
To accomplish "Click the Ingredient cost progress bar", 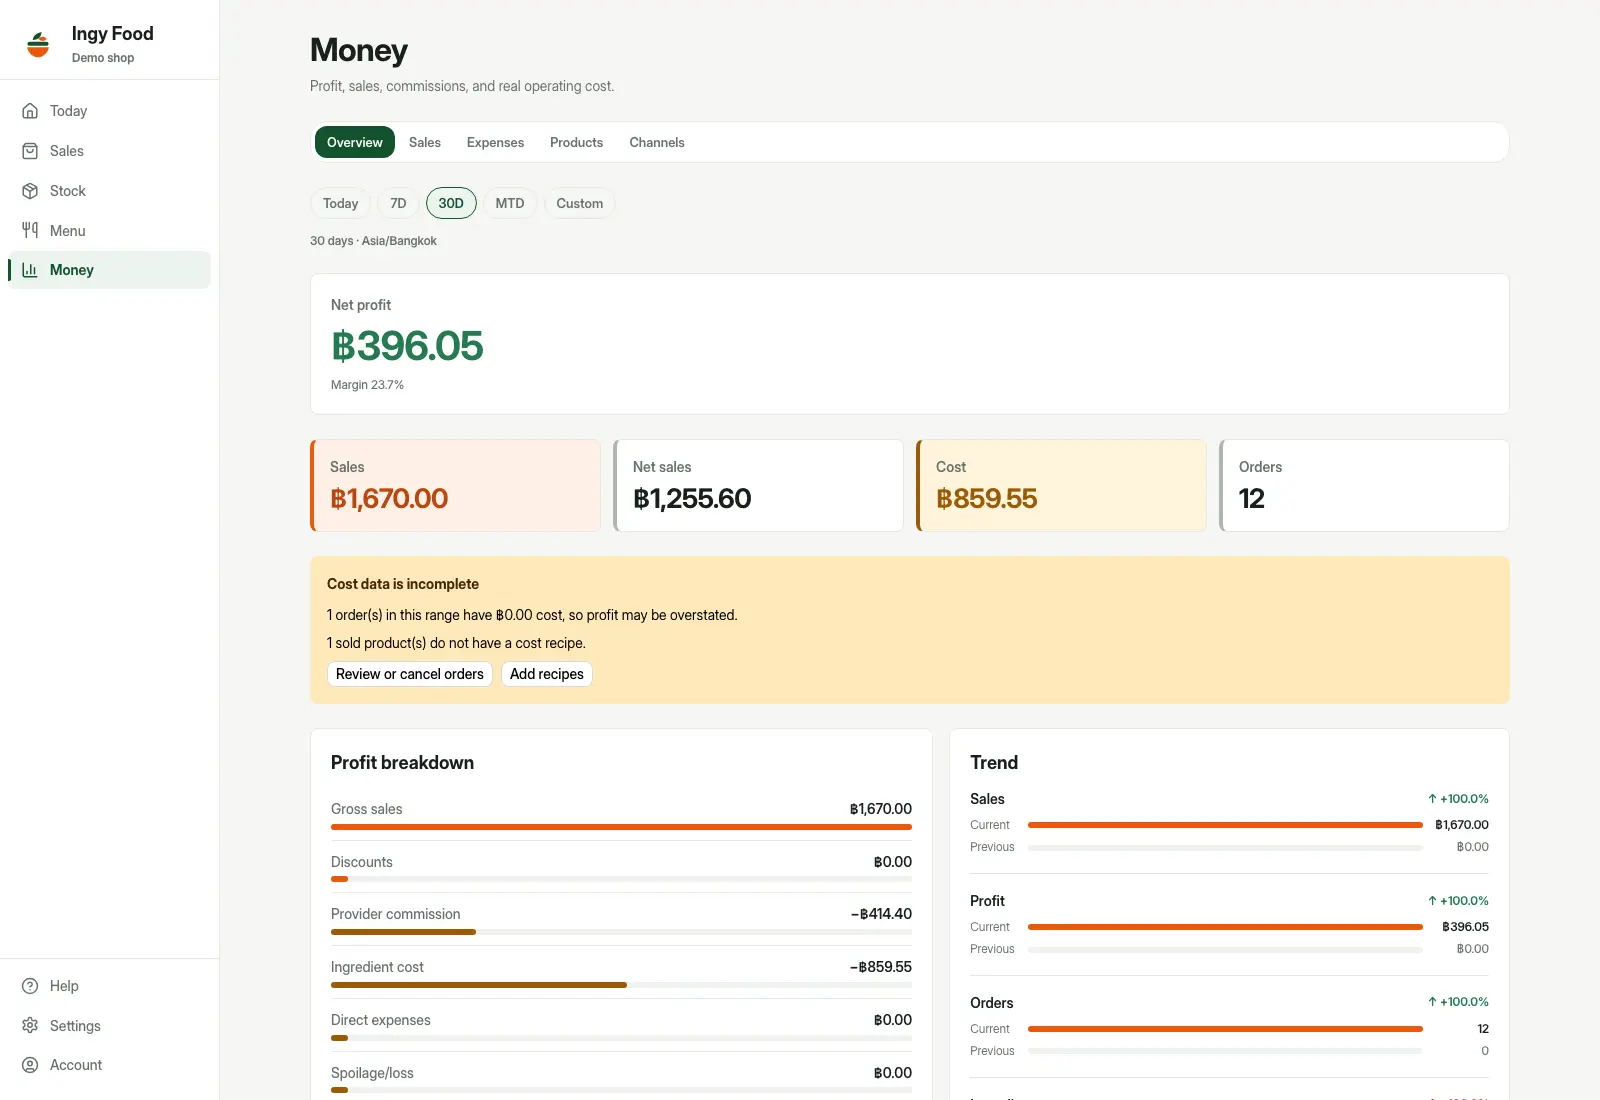I will 621,985.
